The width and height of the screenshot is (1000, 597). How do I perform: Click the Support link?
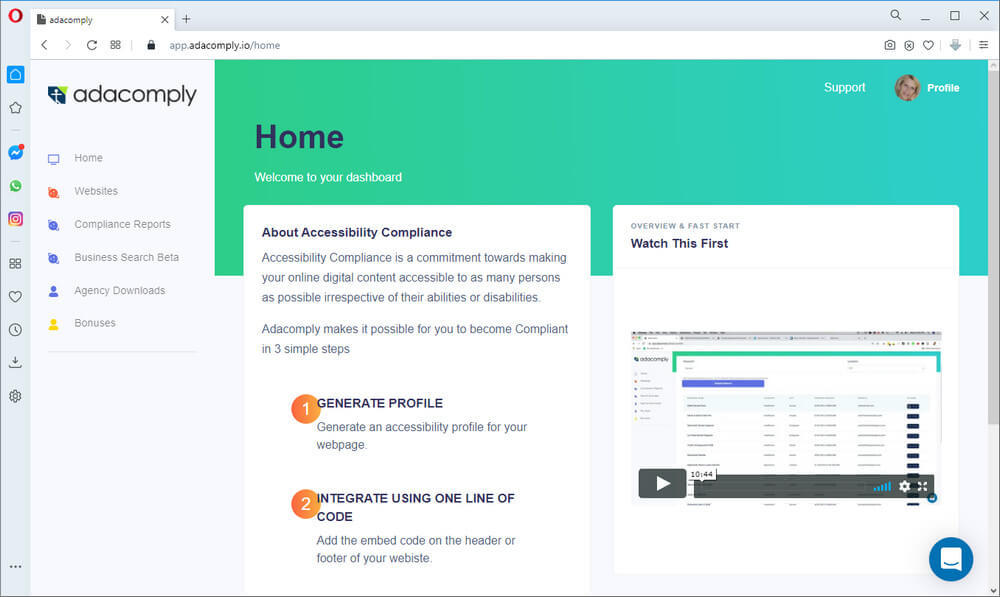click(x=844, y=87)
